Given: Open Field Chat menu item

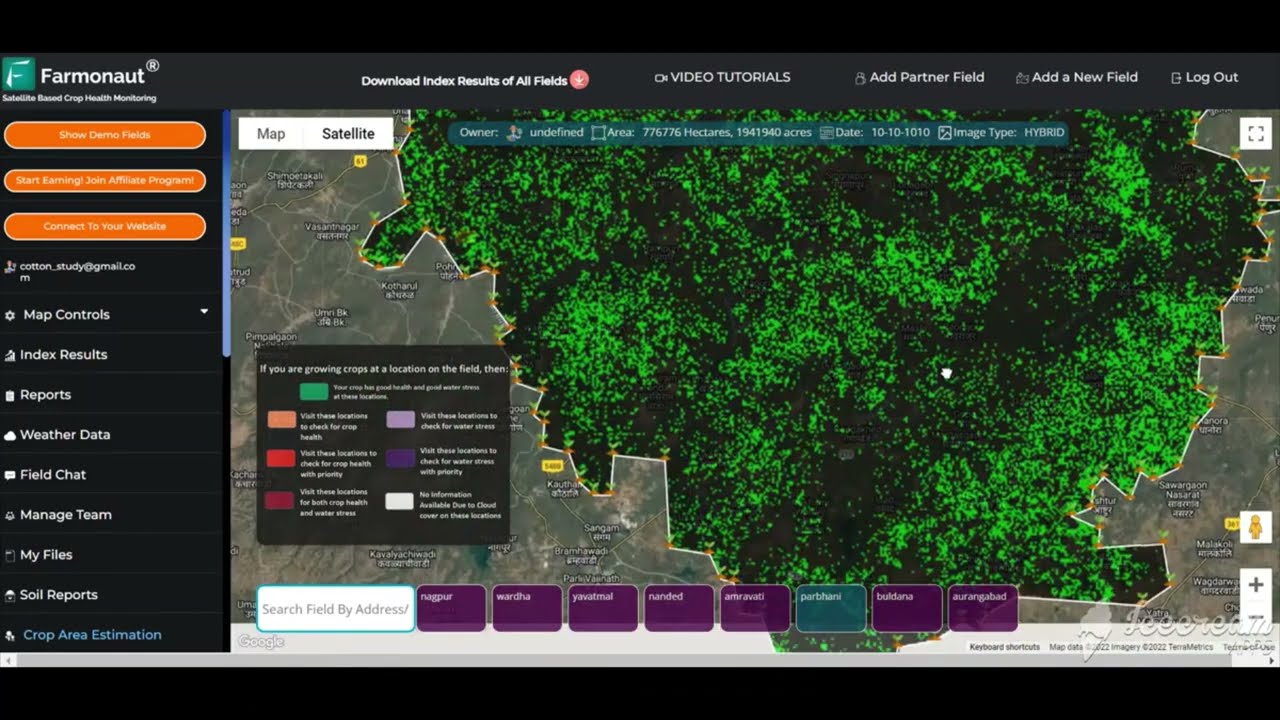Looking at the screenshot, I should (53, 475).
